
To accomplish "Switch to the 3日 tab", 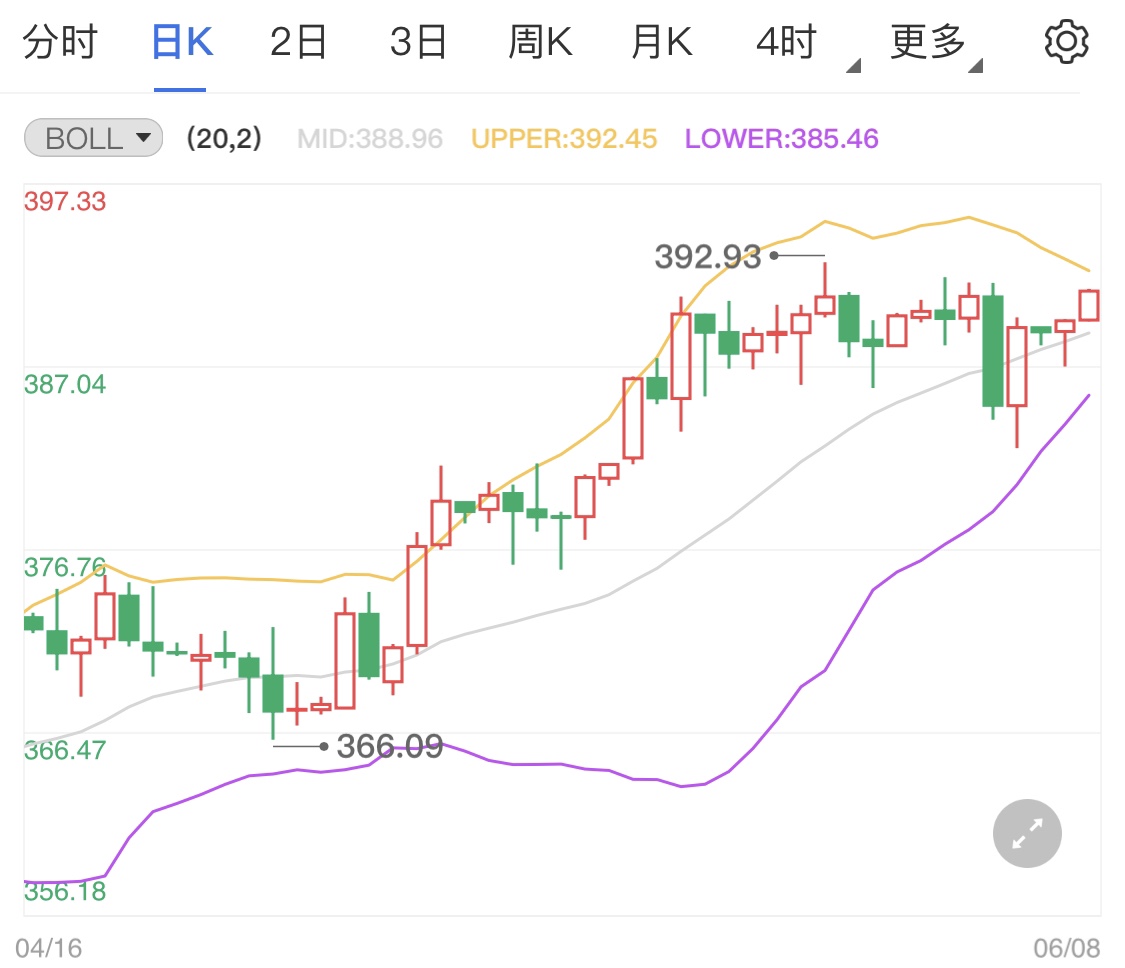I will pyautogui.click(x=418, y=42).
